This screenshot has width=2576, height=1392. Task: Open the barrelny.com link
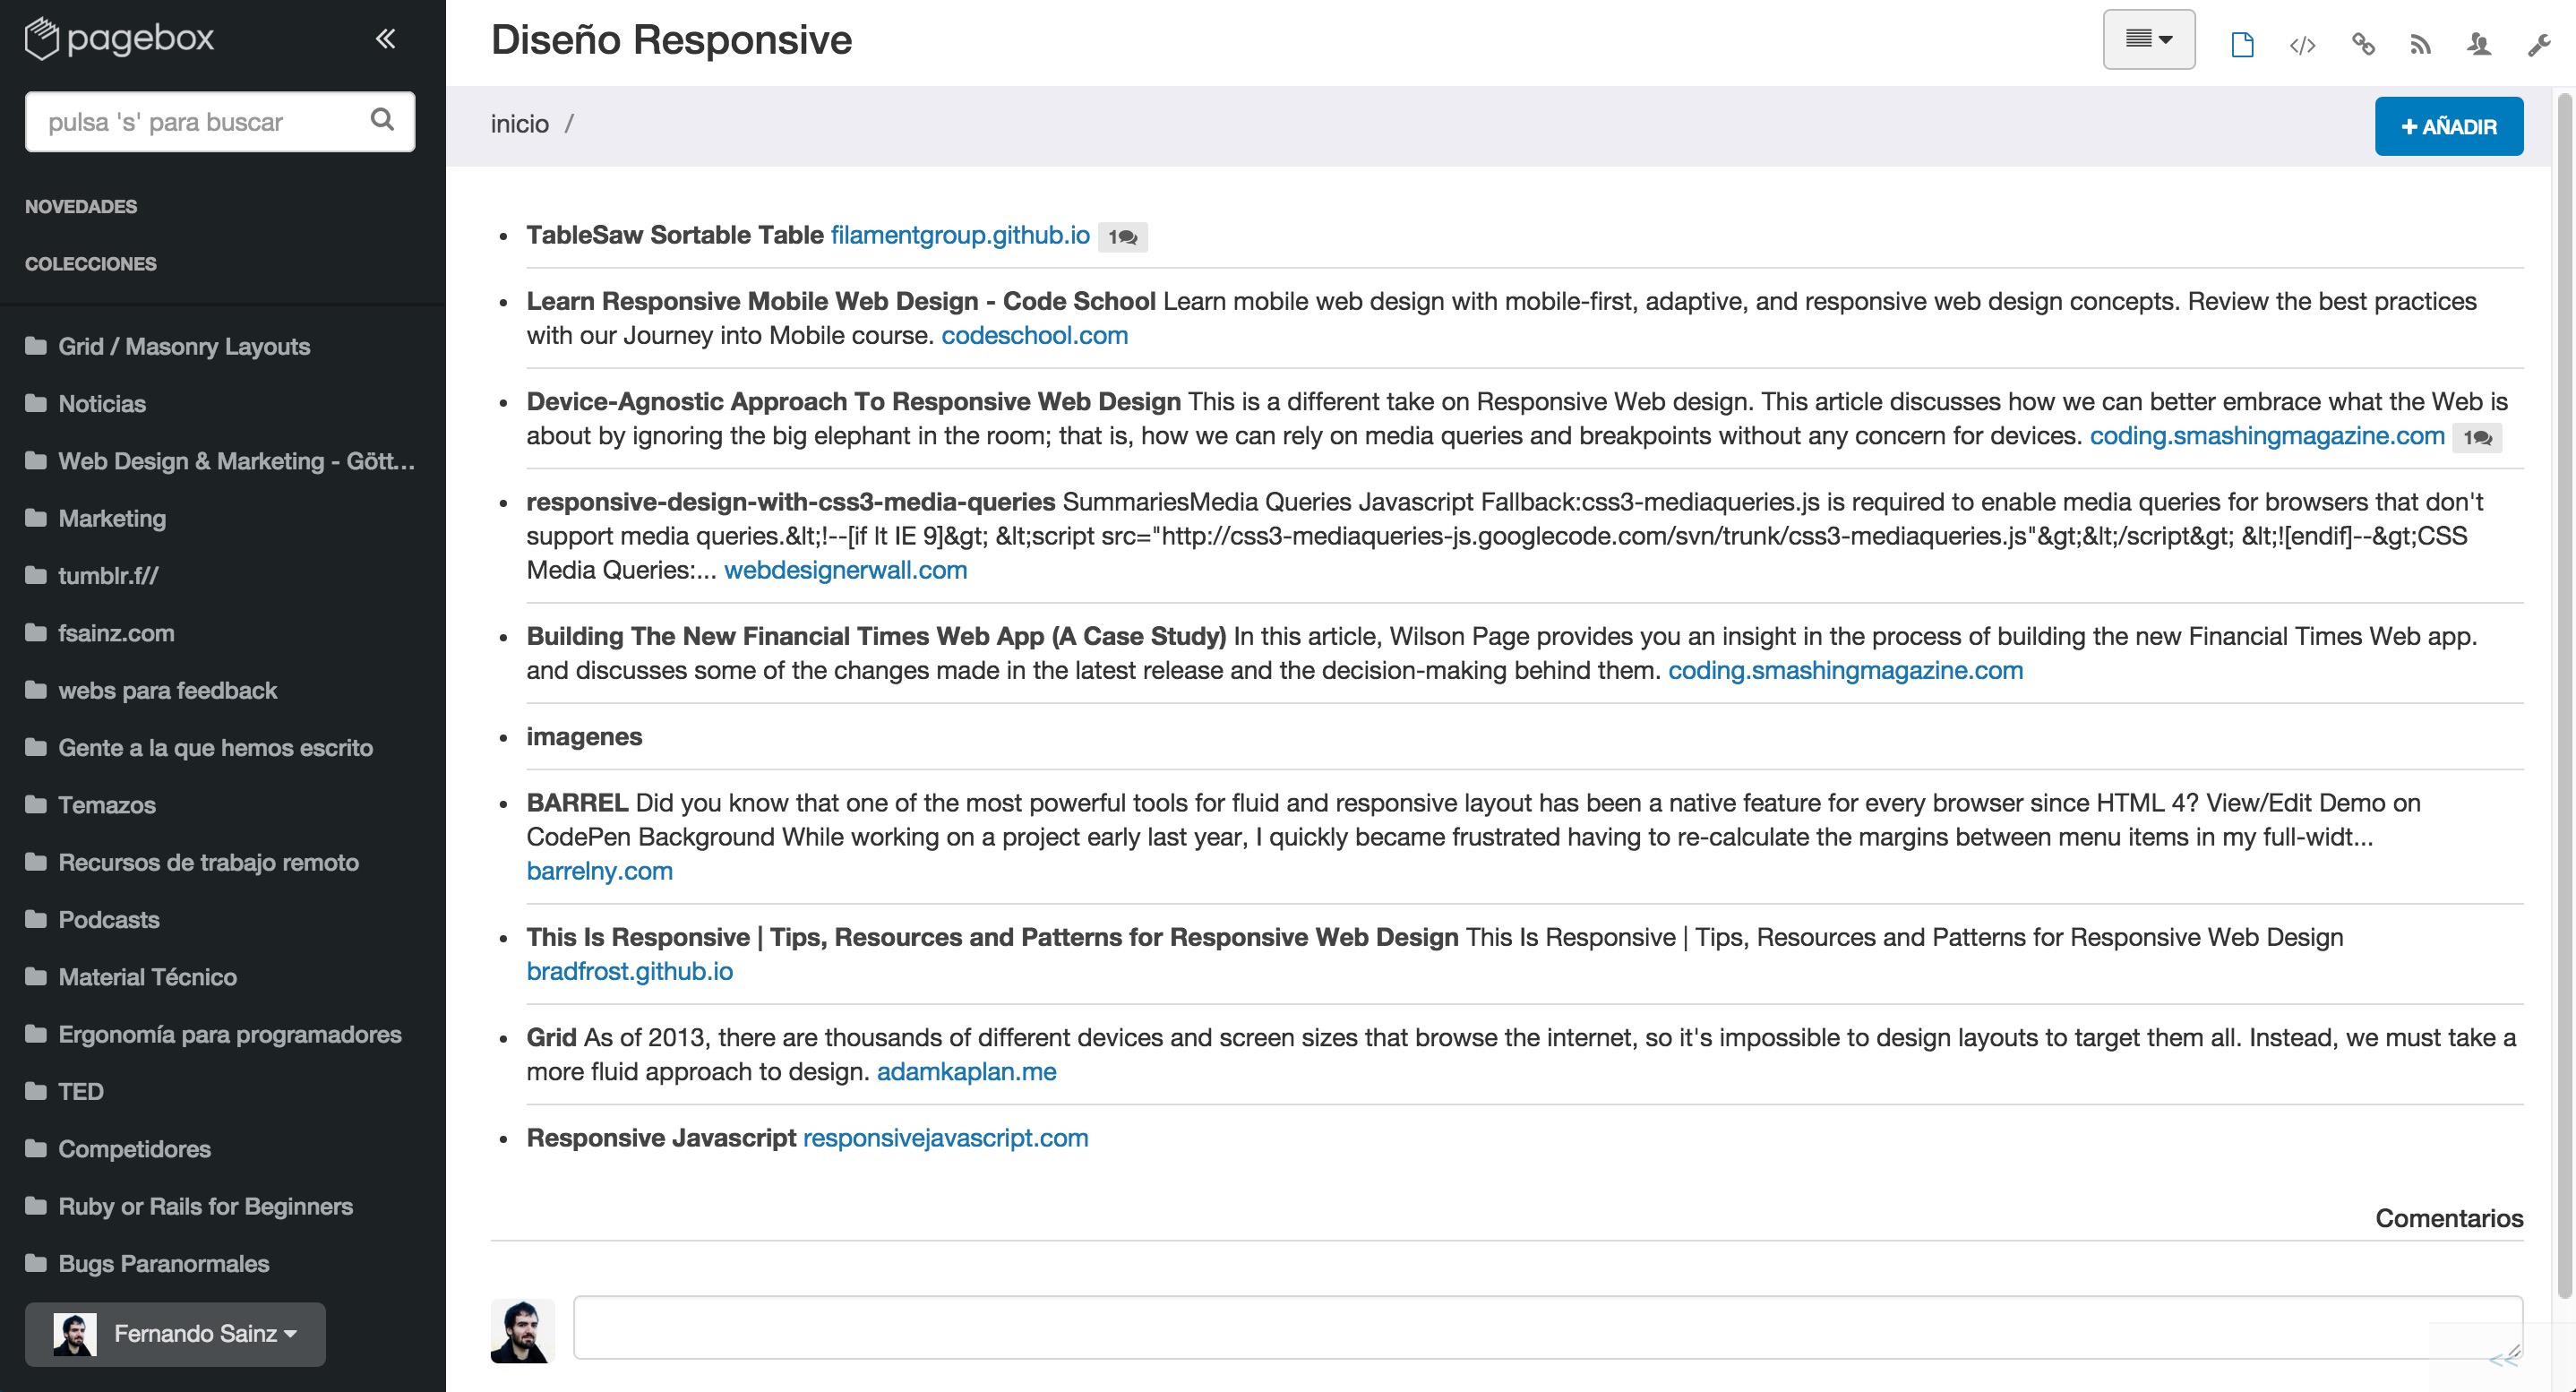click(600, 871)
